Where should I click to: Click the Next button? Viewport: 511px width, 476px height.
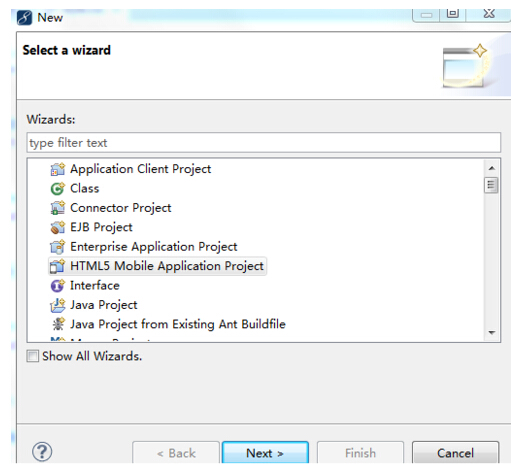265,453
